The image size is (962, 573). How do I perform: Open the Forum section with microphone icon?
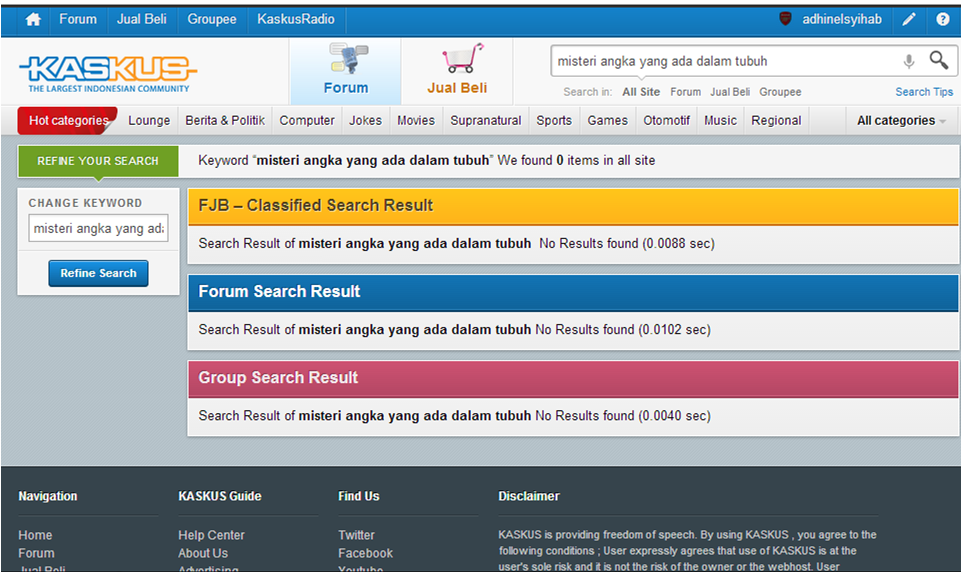[346, 71]
